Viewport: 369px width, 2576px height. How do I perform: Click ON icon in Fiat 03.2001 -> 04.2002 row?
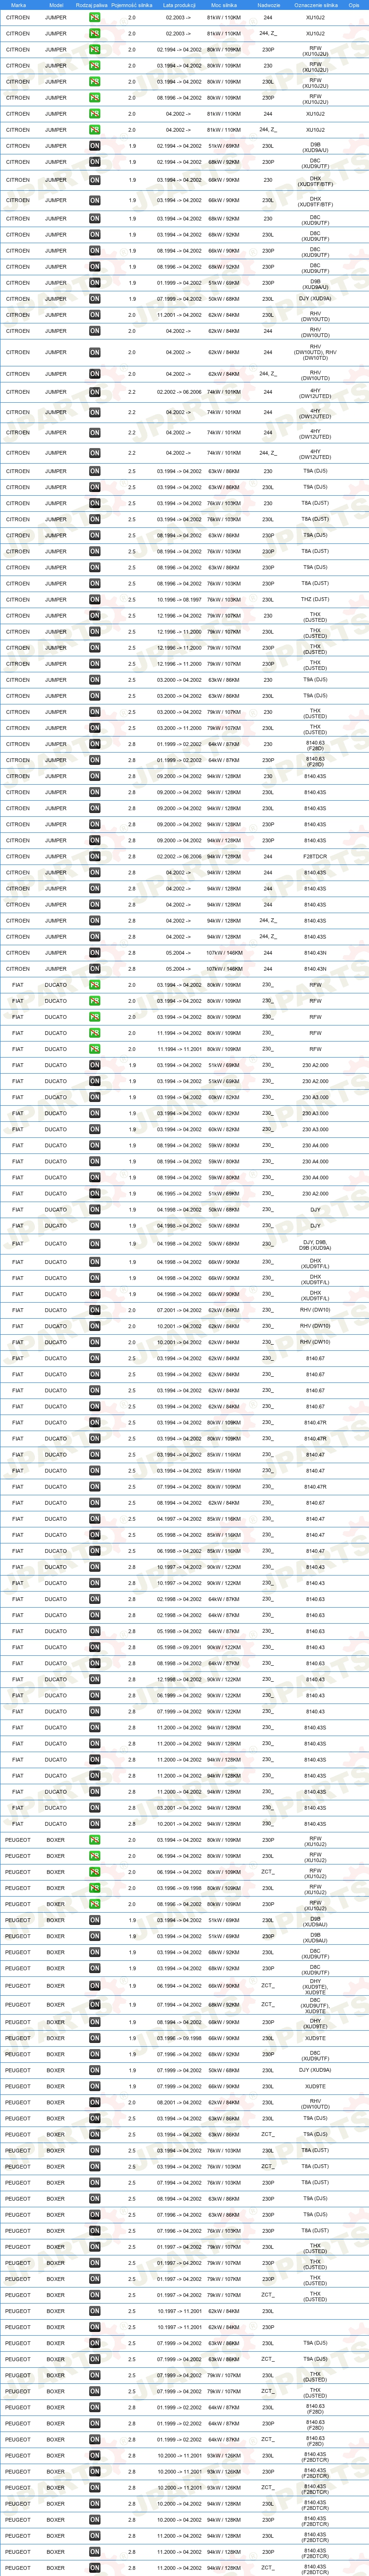coord(94,1808)
